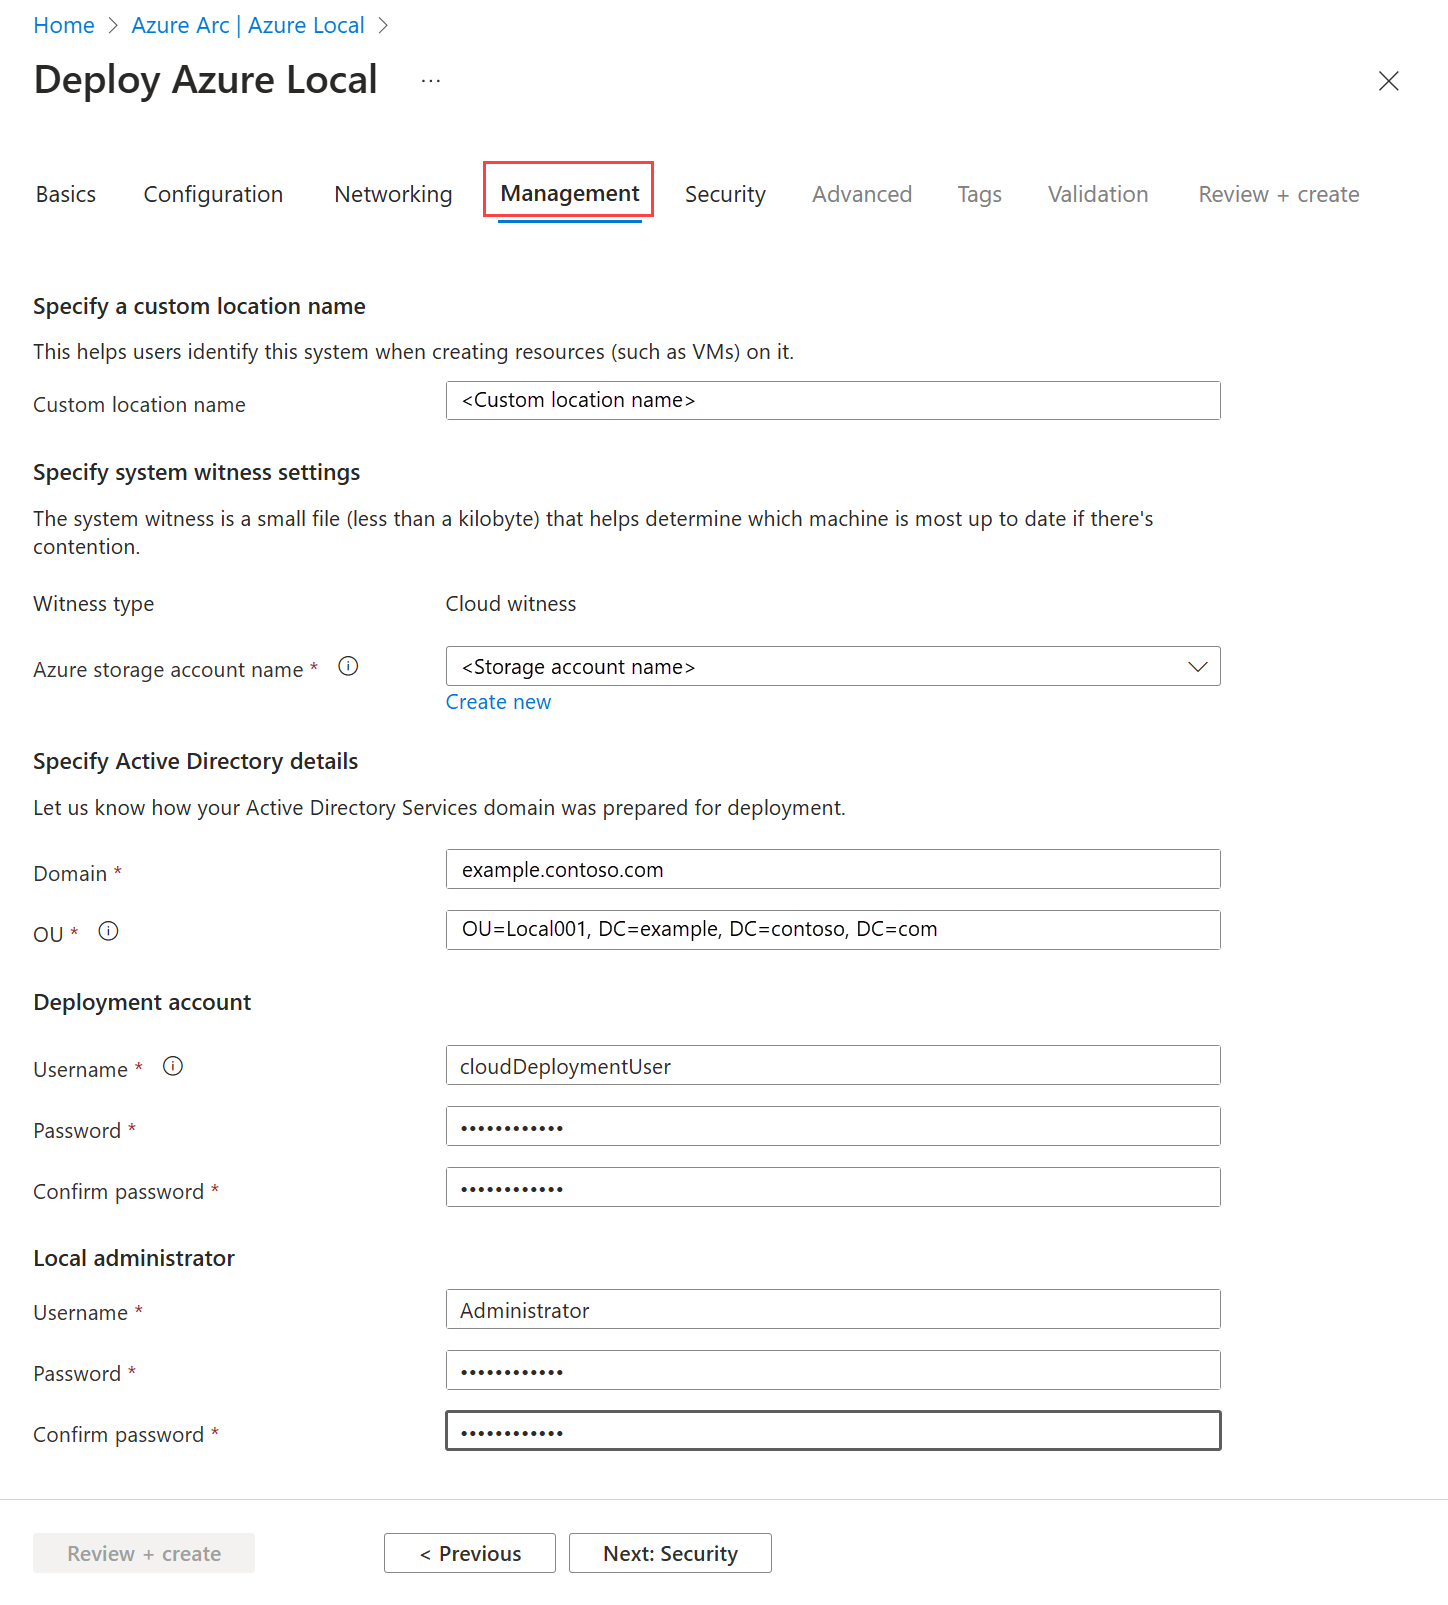Click the Create new storage account link
Image resolution: width=1448 pixels, height=1605 pixels.
click(498, 701)
